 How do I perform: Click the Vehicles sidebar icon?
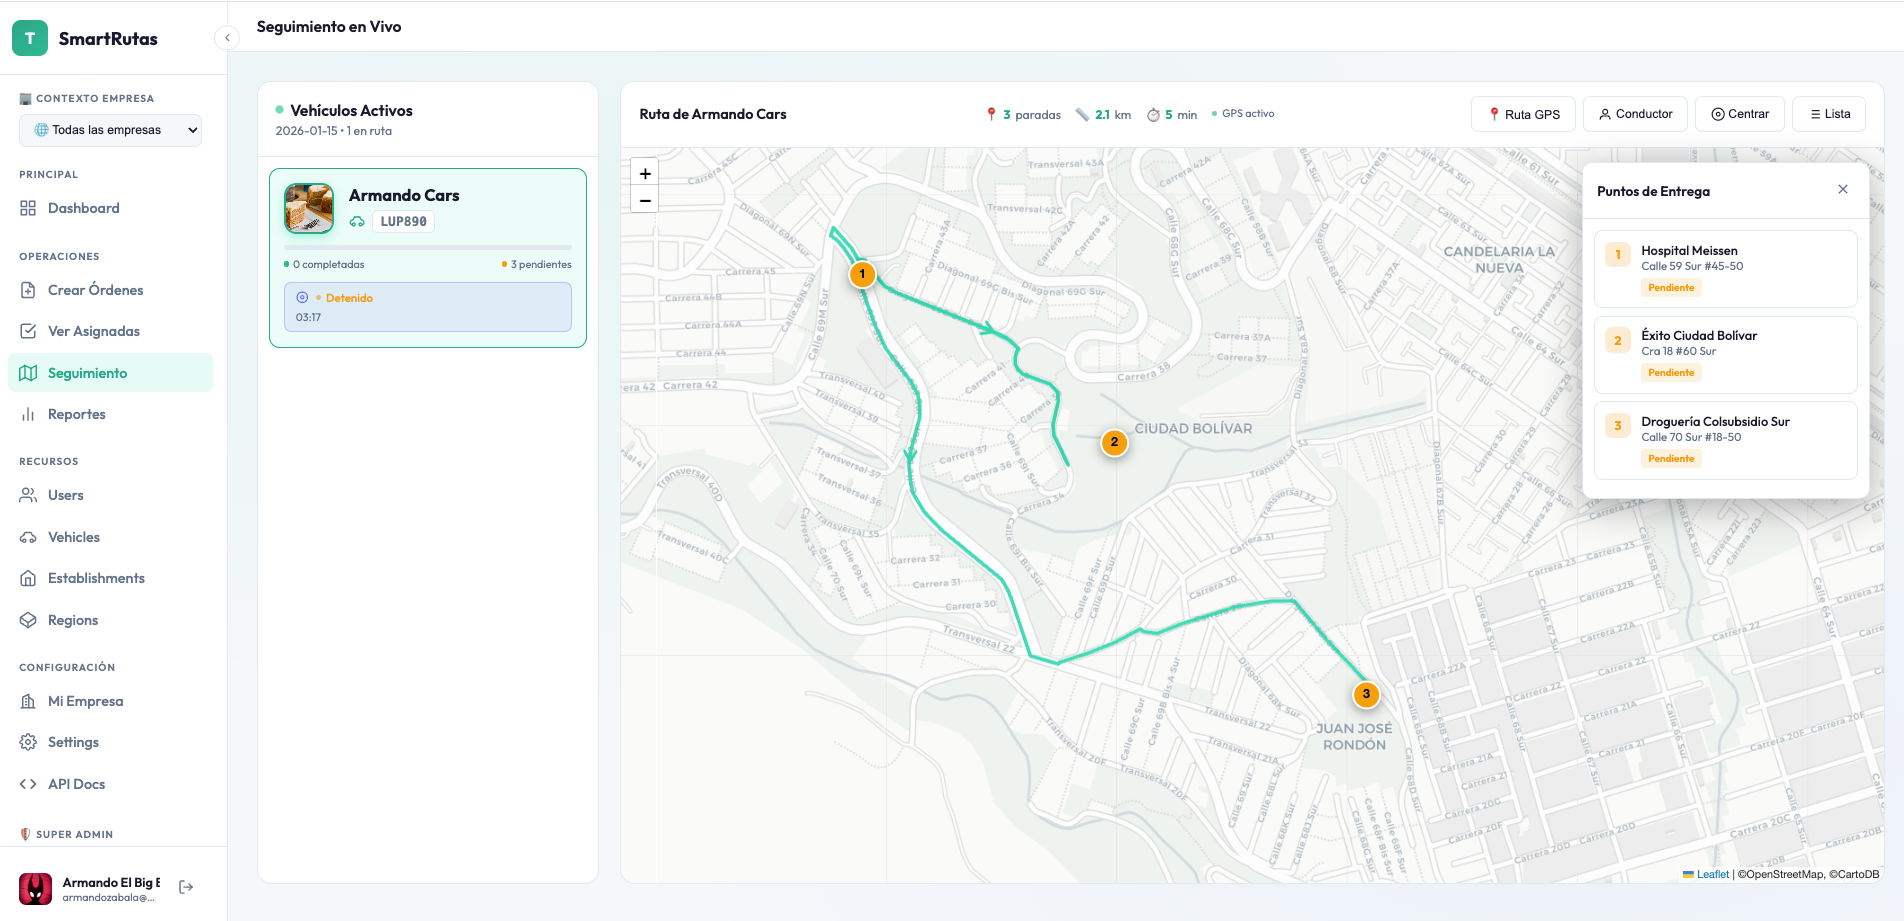coord(29,537)
